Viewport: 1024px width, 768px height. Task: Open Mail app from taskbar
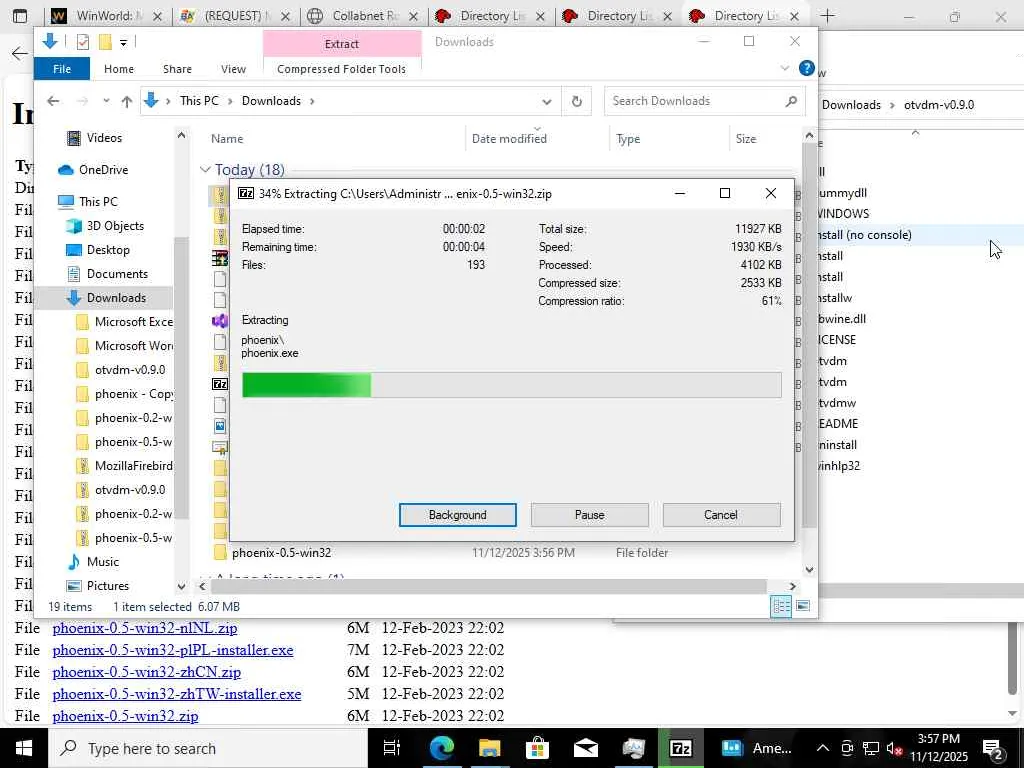coord(586,748)
